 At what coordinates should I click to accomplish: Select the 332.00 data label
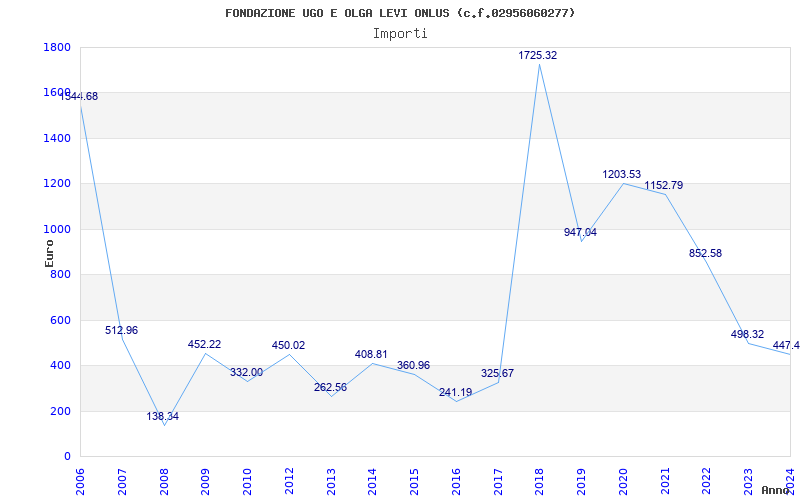(246, 372)
